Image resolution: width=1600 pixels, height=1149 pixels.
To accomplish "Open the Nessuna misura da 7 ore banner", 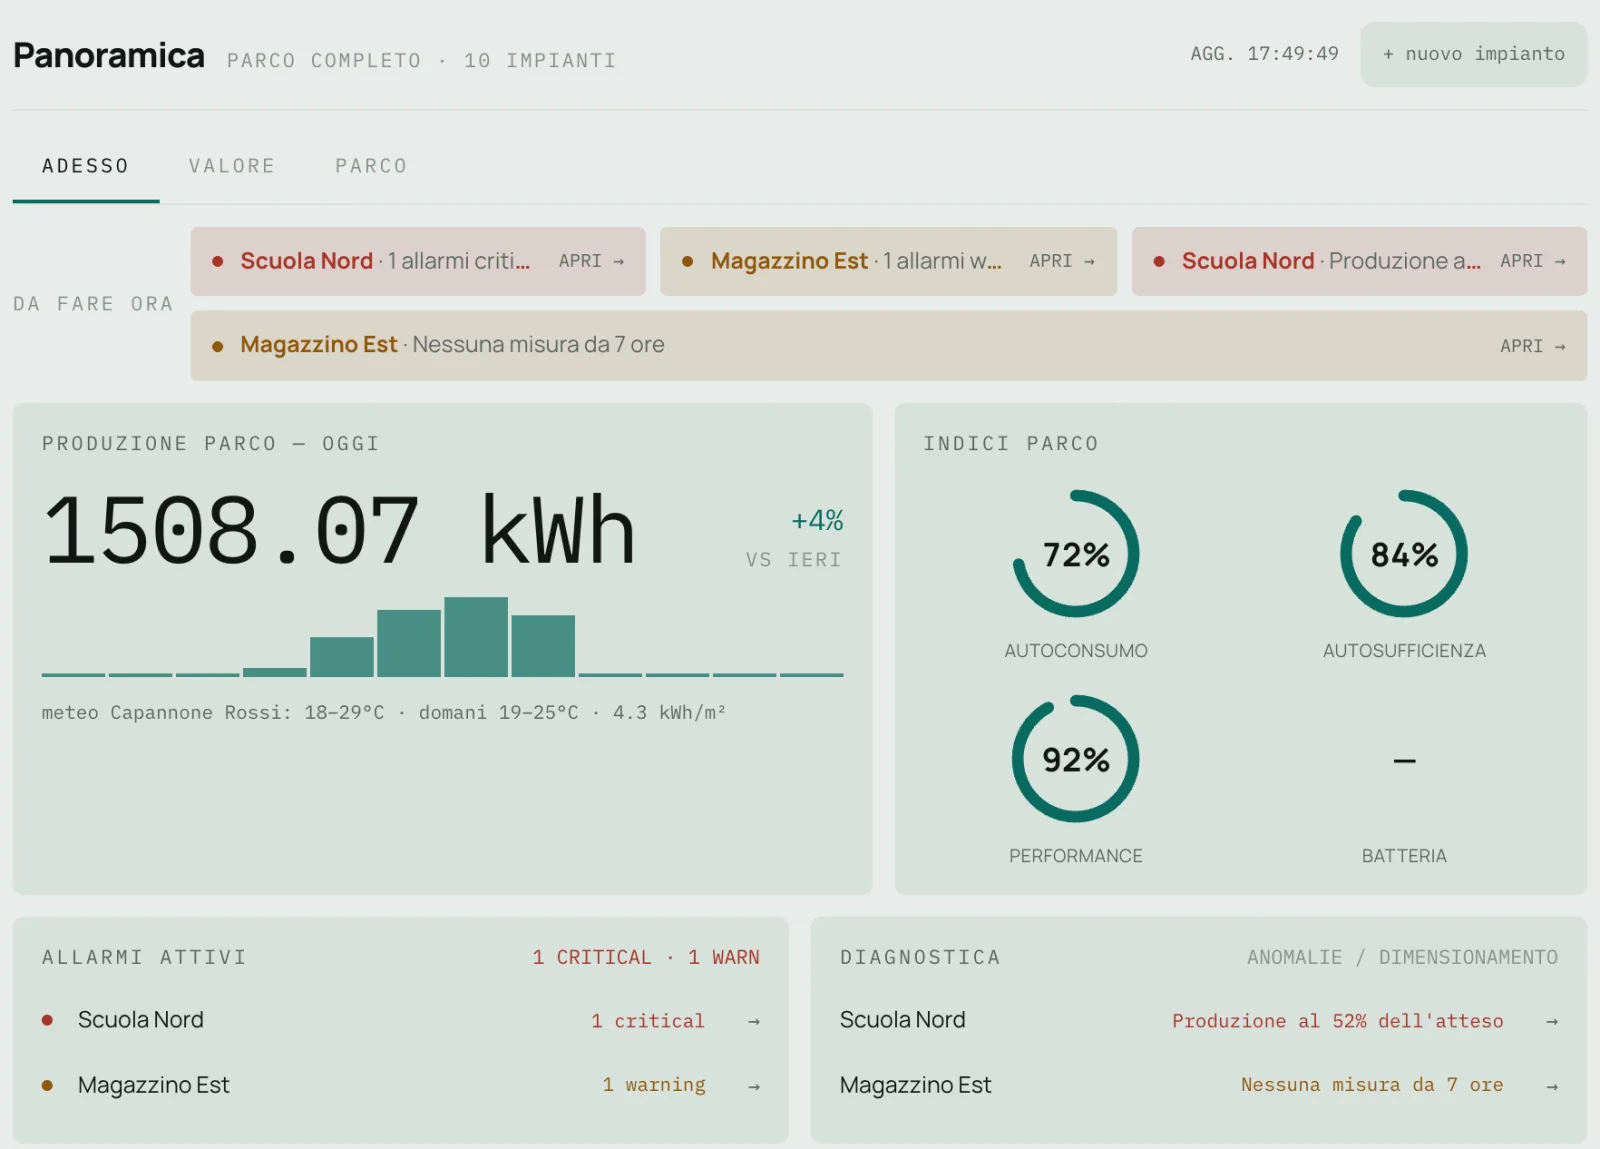I will (888, 345).
